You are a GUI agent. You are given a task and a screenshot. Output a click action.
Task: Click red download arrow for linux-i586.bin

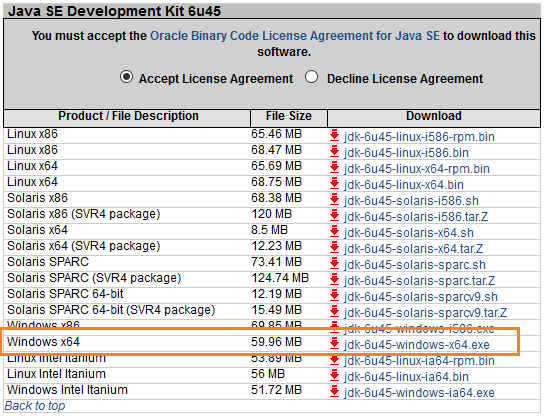pos(334,151)
